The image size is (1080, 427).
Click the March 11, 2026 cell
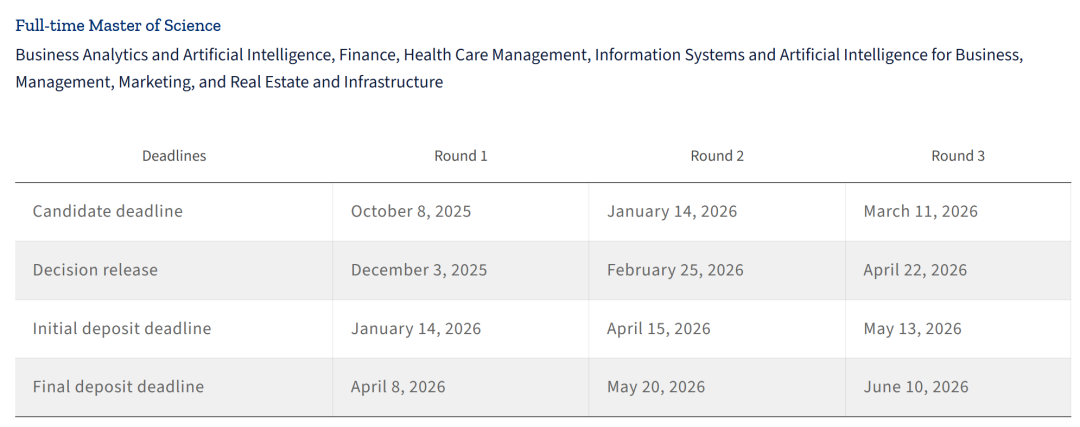pyautogui.click(x=921, y=212)
